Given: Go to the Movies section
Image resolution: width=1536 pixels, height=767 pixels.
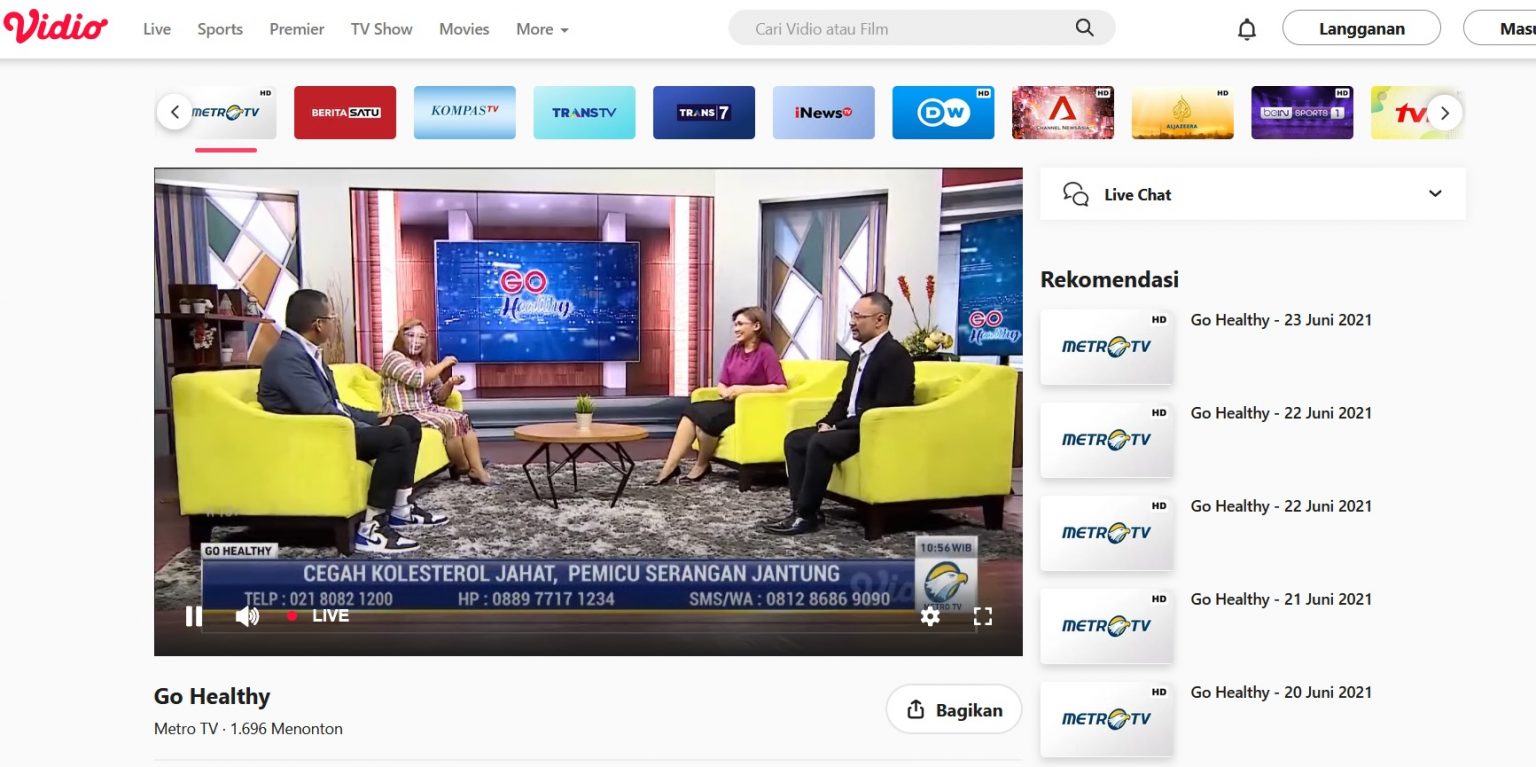Looking at the screenshot, I should click(x=463, y=29).
